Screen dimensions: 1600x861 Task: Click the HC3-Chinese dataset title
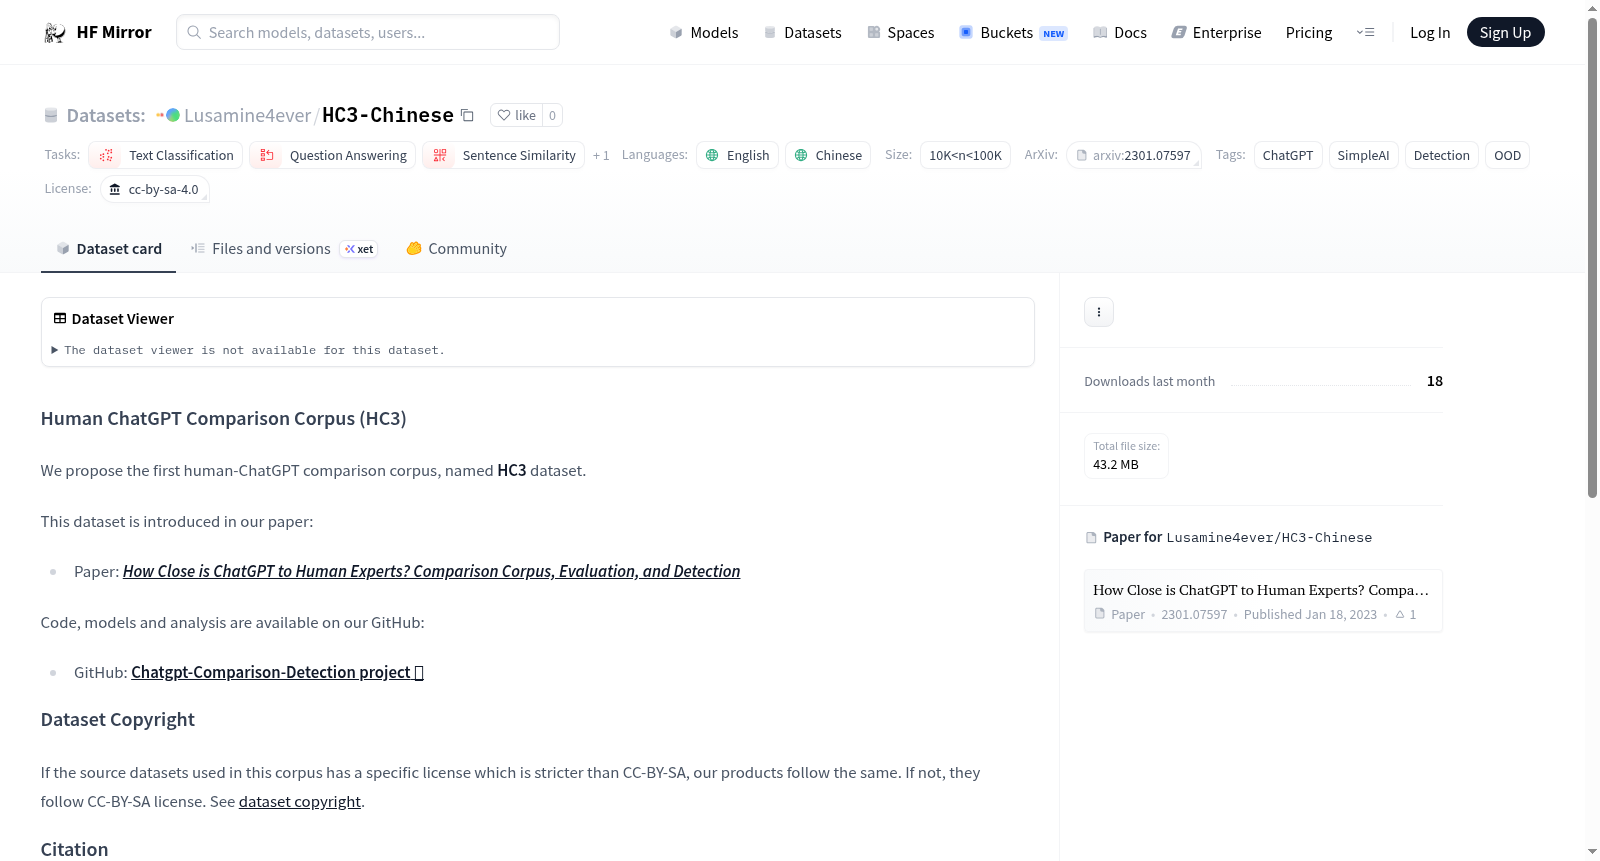388,116
